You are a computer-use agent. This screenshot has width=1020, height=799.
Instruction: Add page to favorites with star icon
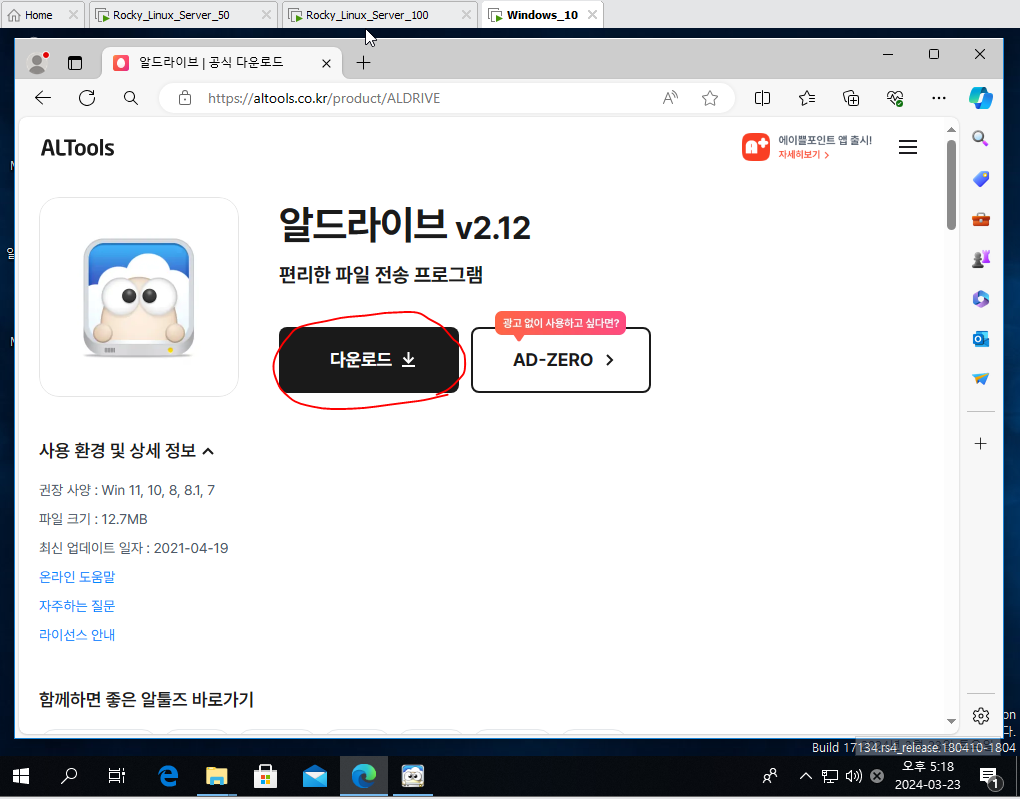click(710, 98)
